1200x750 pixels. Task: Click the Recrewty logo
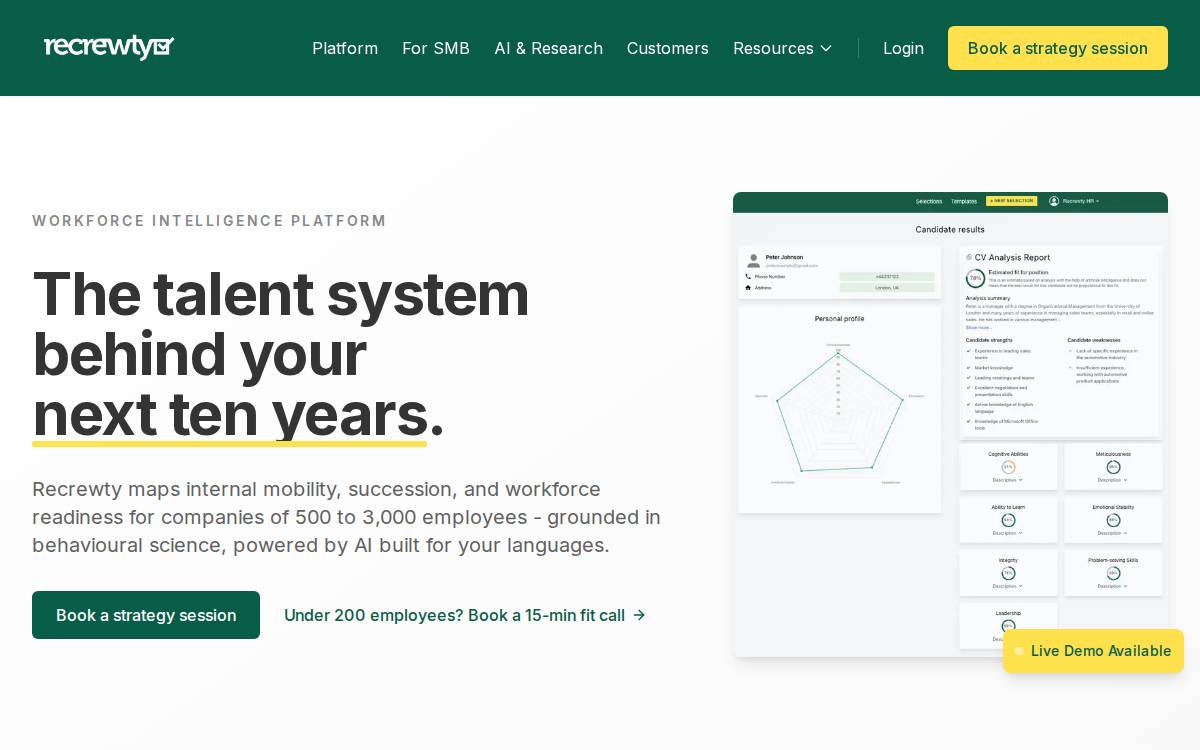[109, 47]
